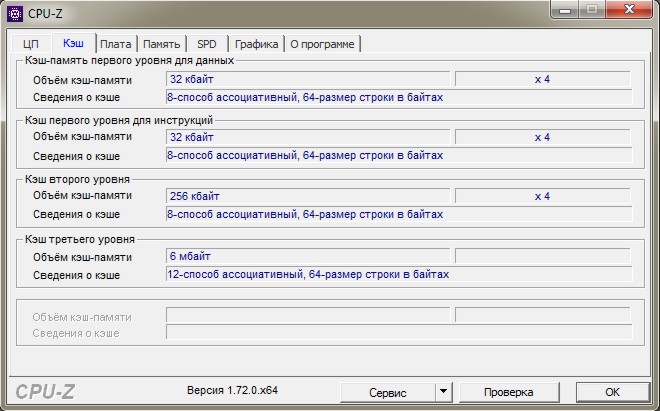This screenshot has height=411, width=660.
Task: Click Версия 1.72.0.x64 text
Action: tap(232, 390)
